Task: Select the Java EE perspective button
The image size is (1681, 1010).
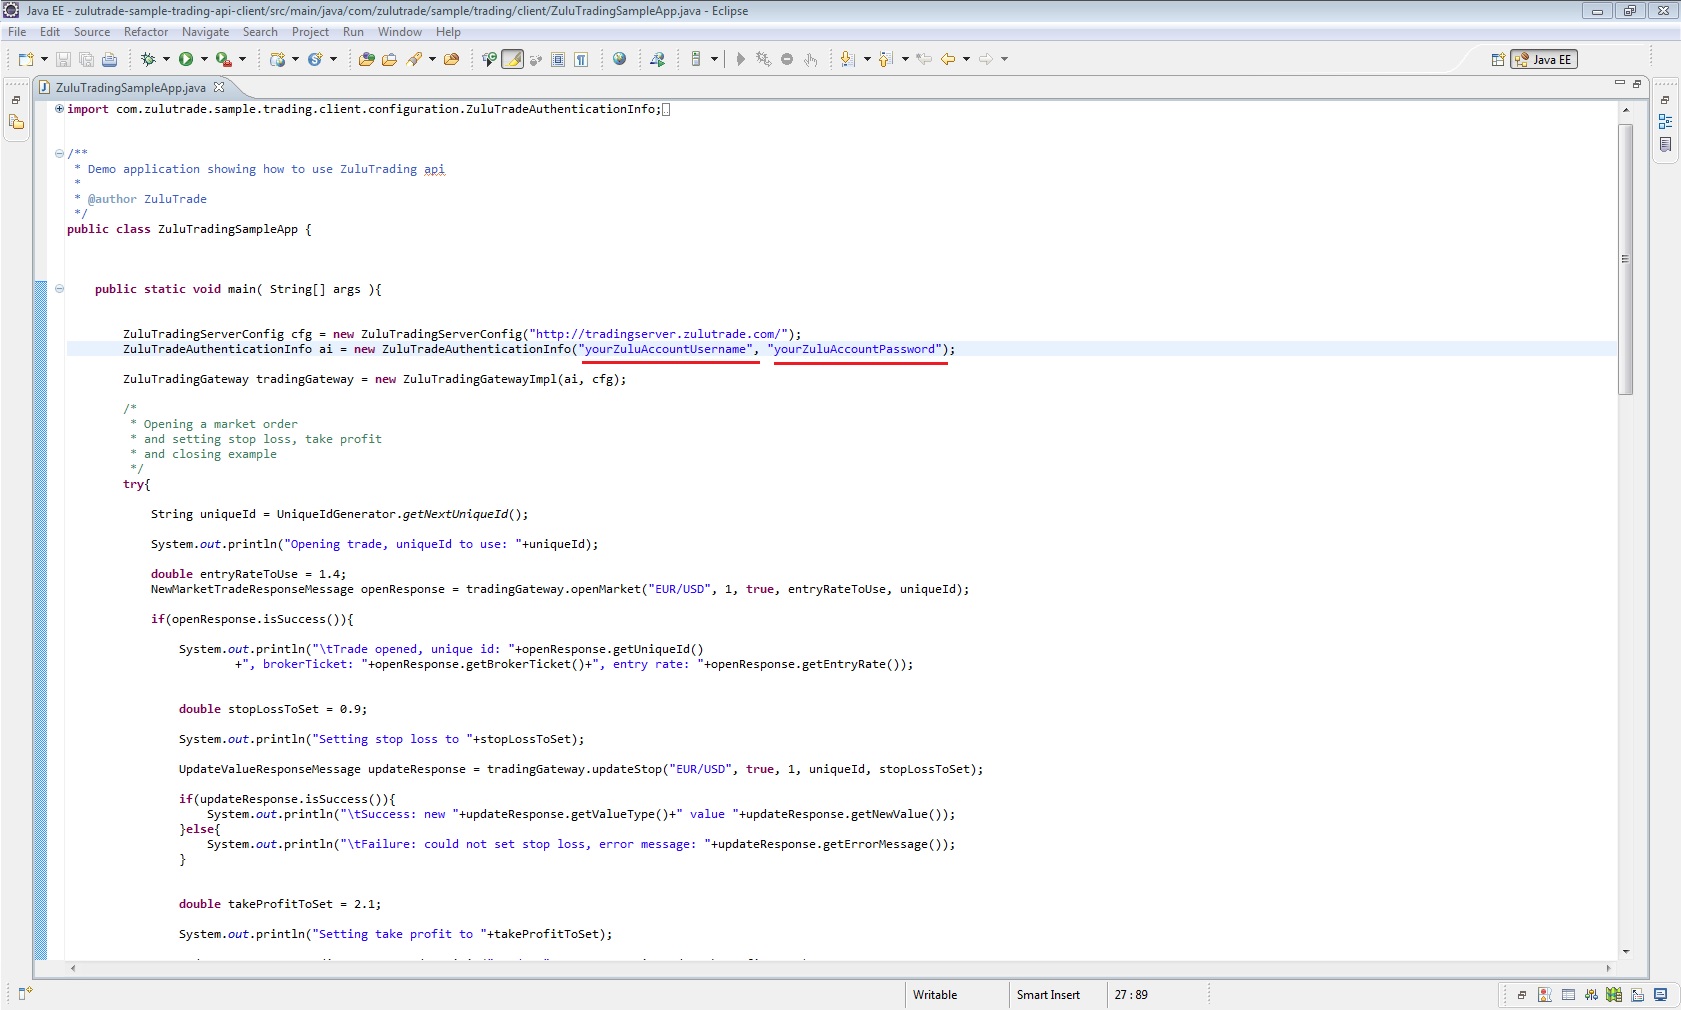Action: (x=1544, y=60)
